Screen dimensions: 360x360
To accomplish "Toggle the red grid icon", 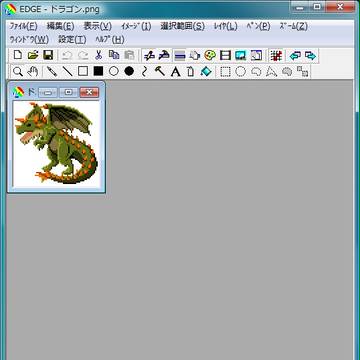I will tap(276, 55).
